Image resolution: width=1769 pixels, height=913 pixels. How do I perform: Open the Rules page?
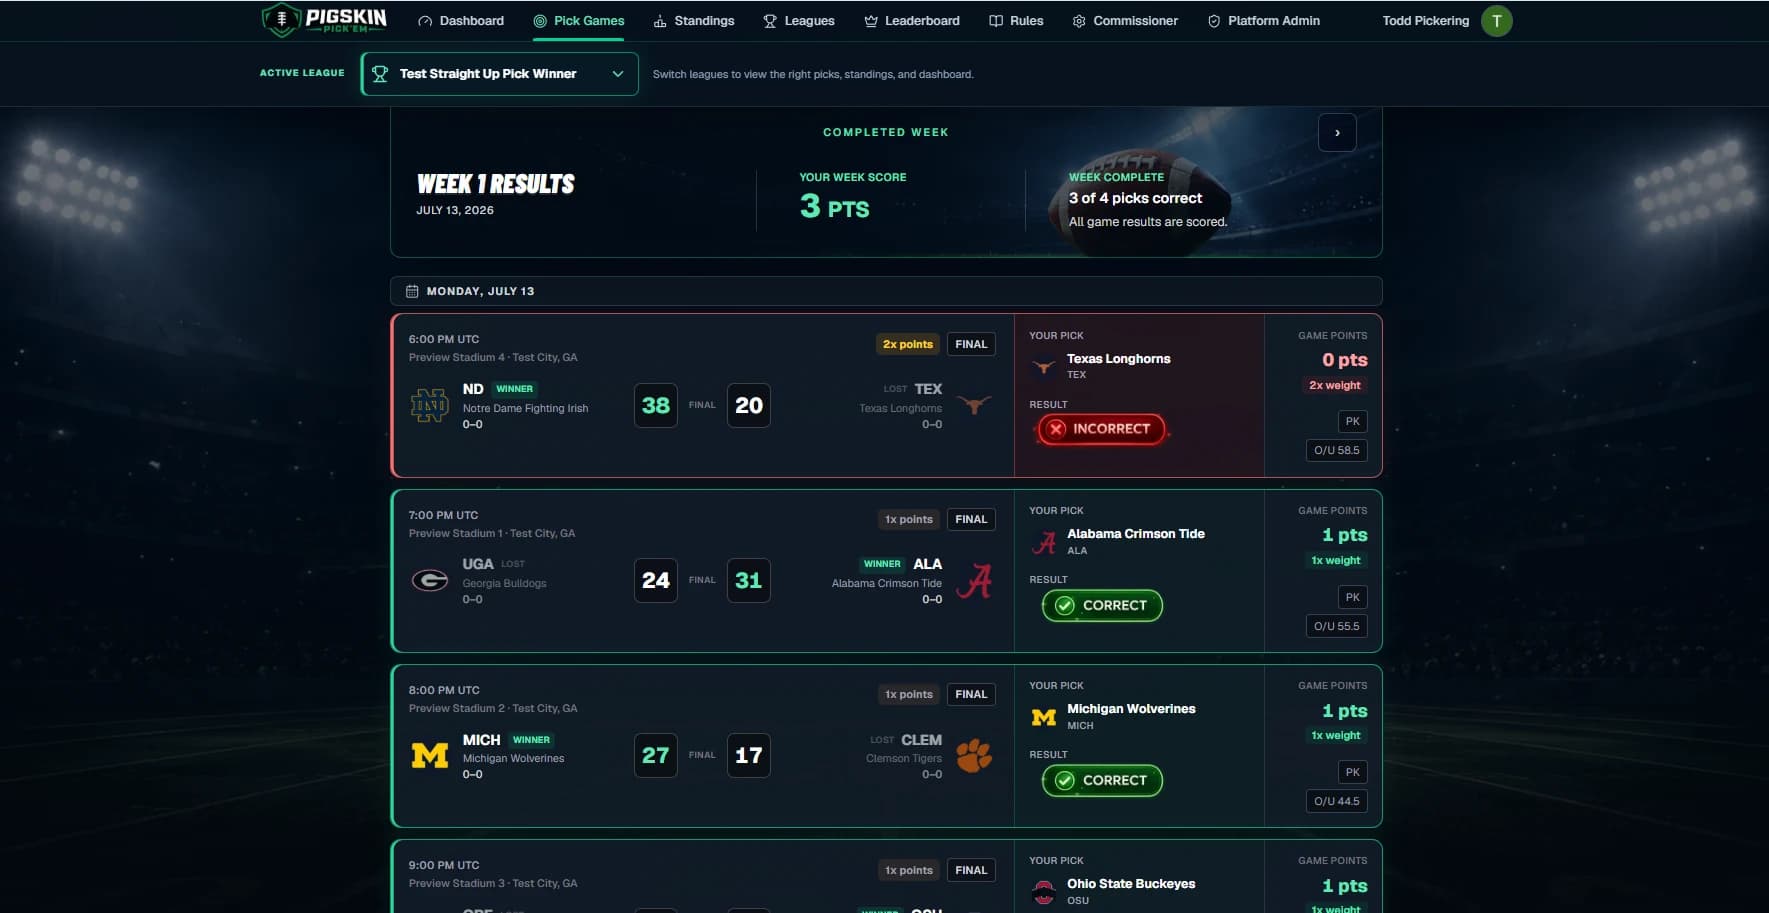coord(1016,21)
